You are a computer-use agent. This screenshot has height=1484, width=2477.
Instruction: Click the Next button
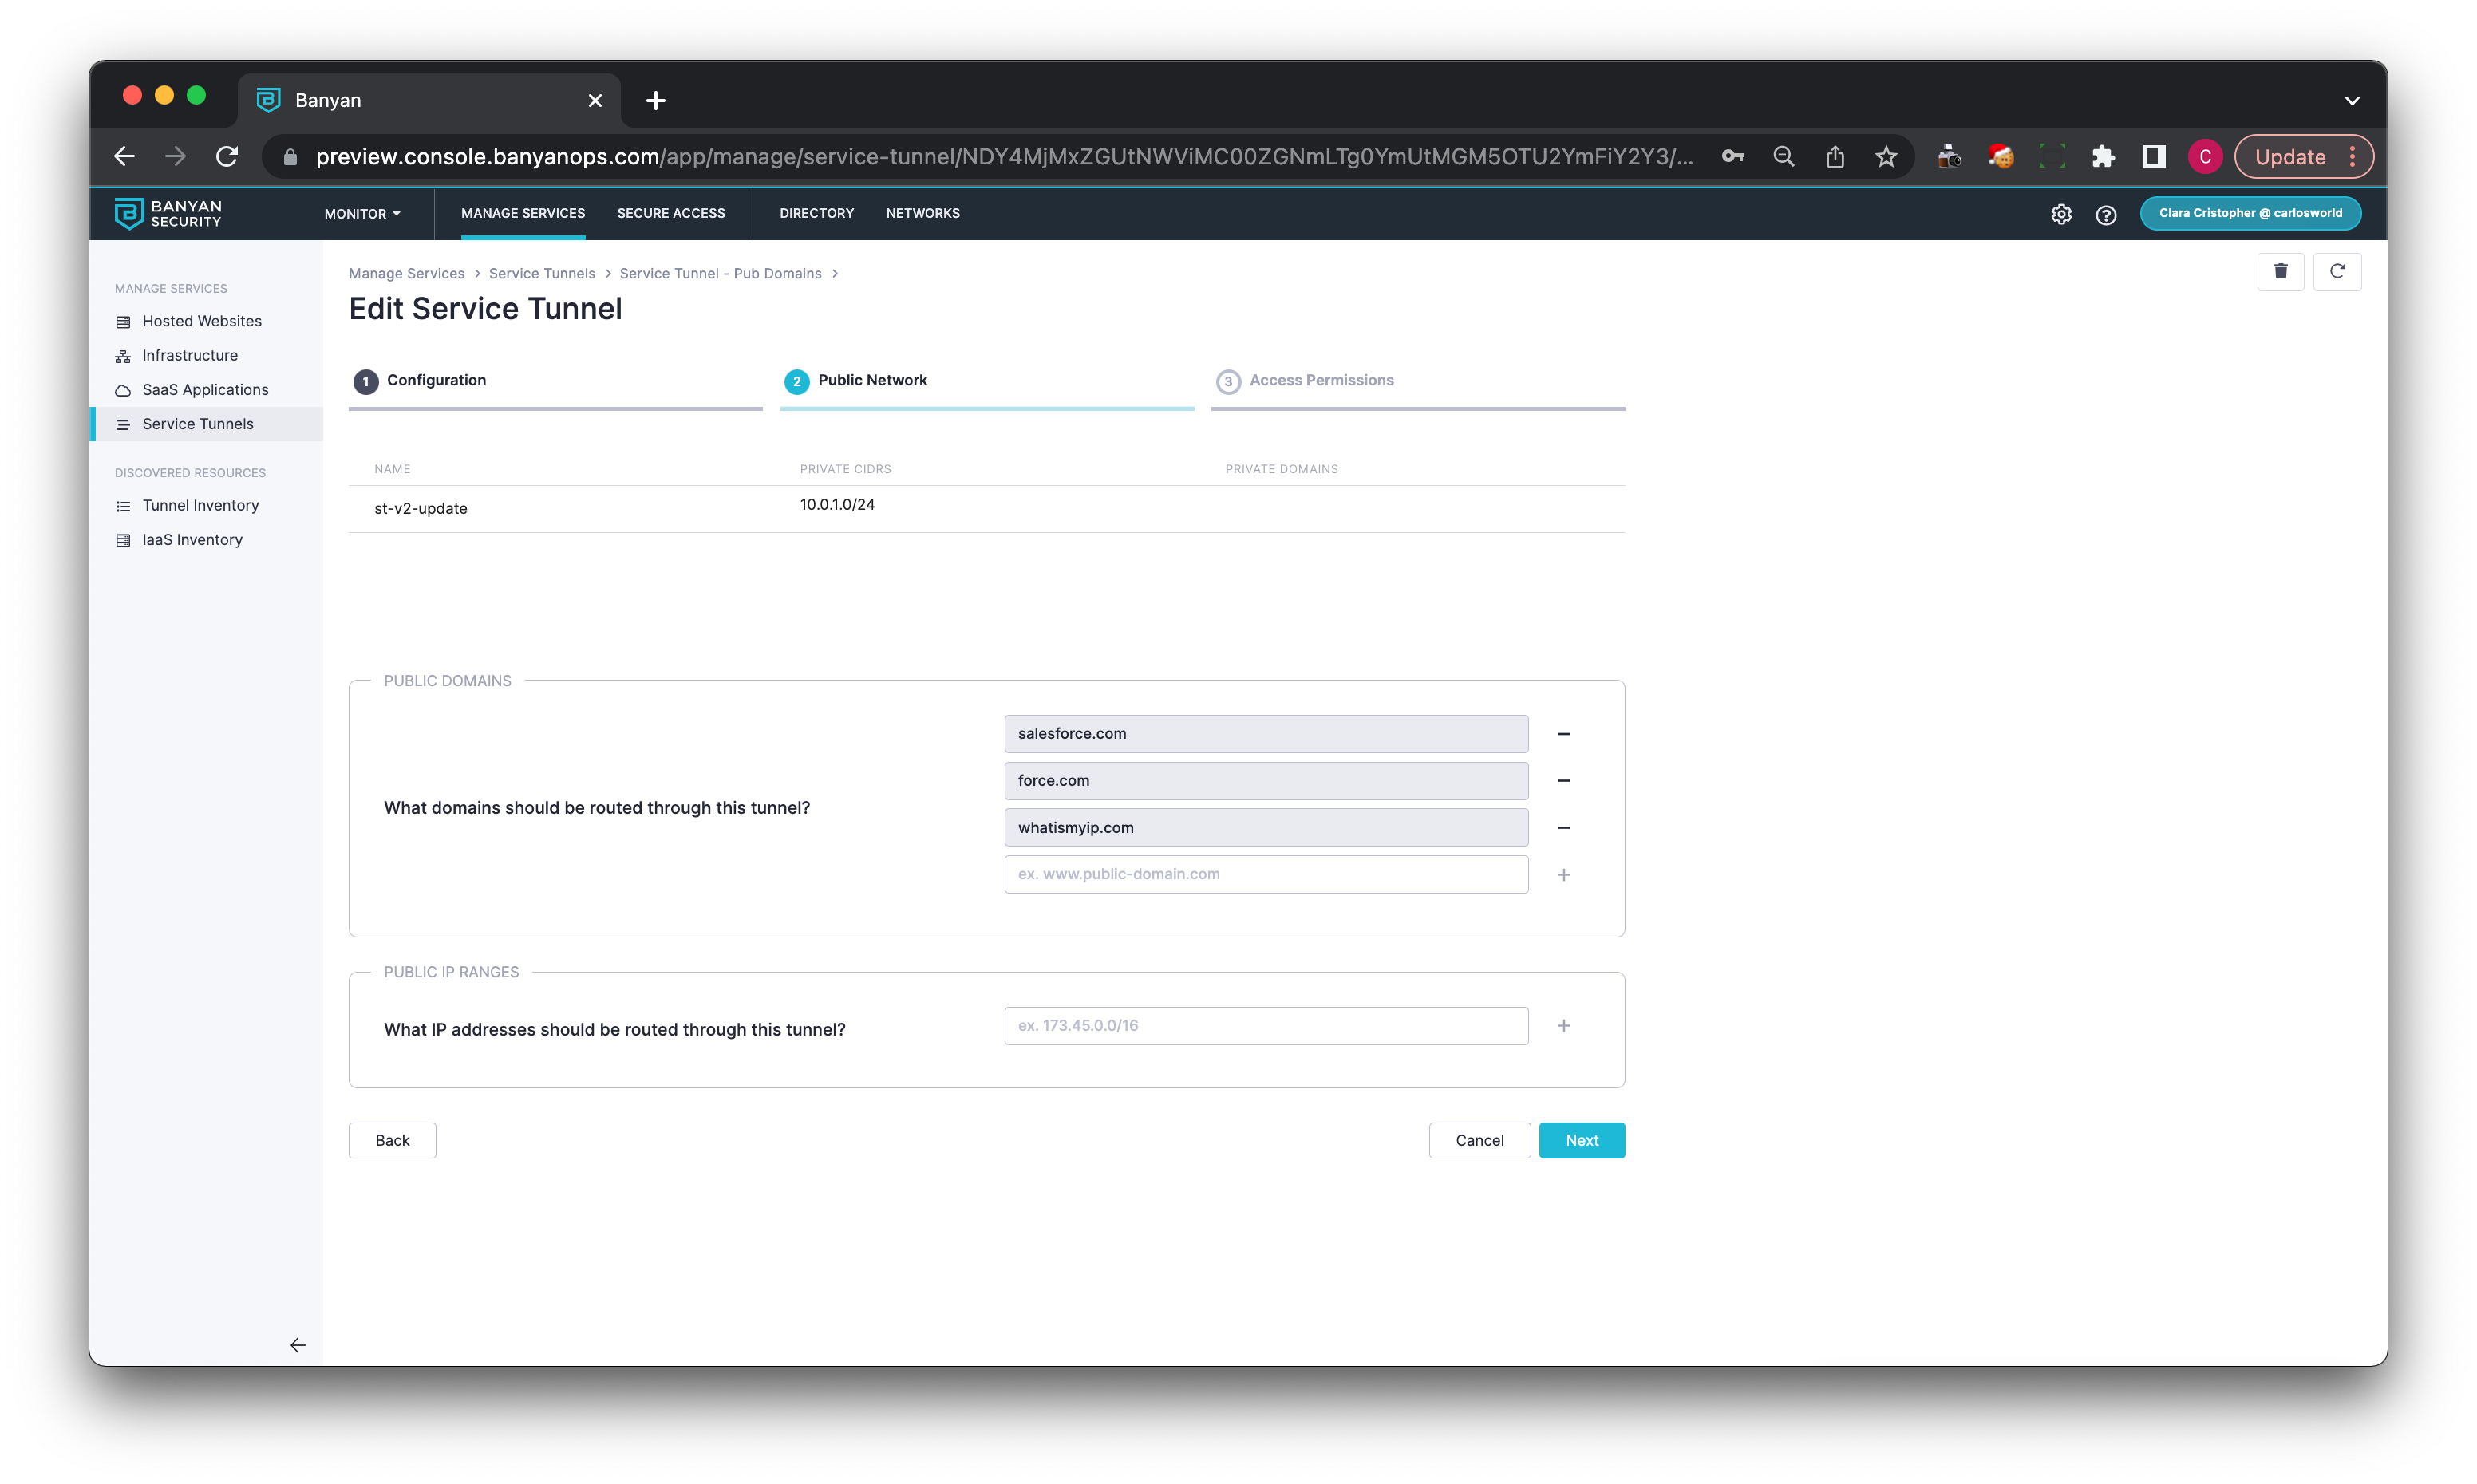click(1581, 1140)
